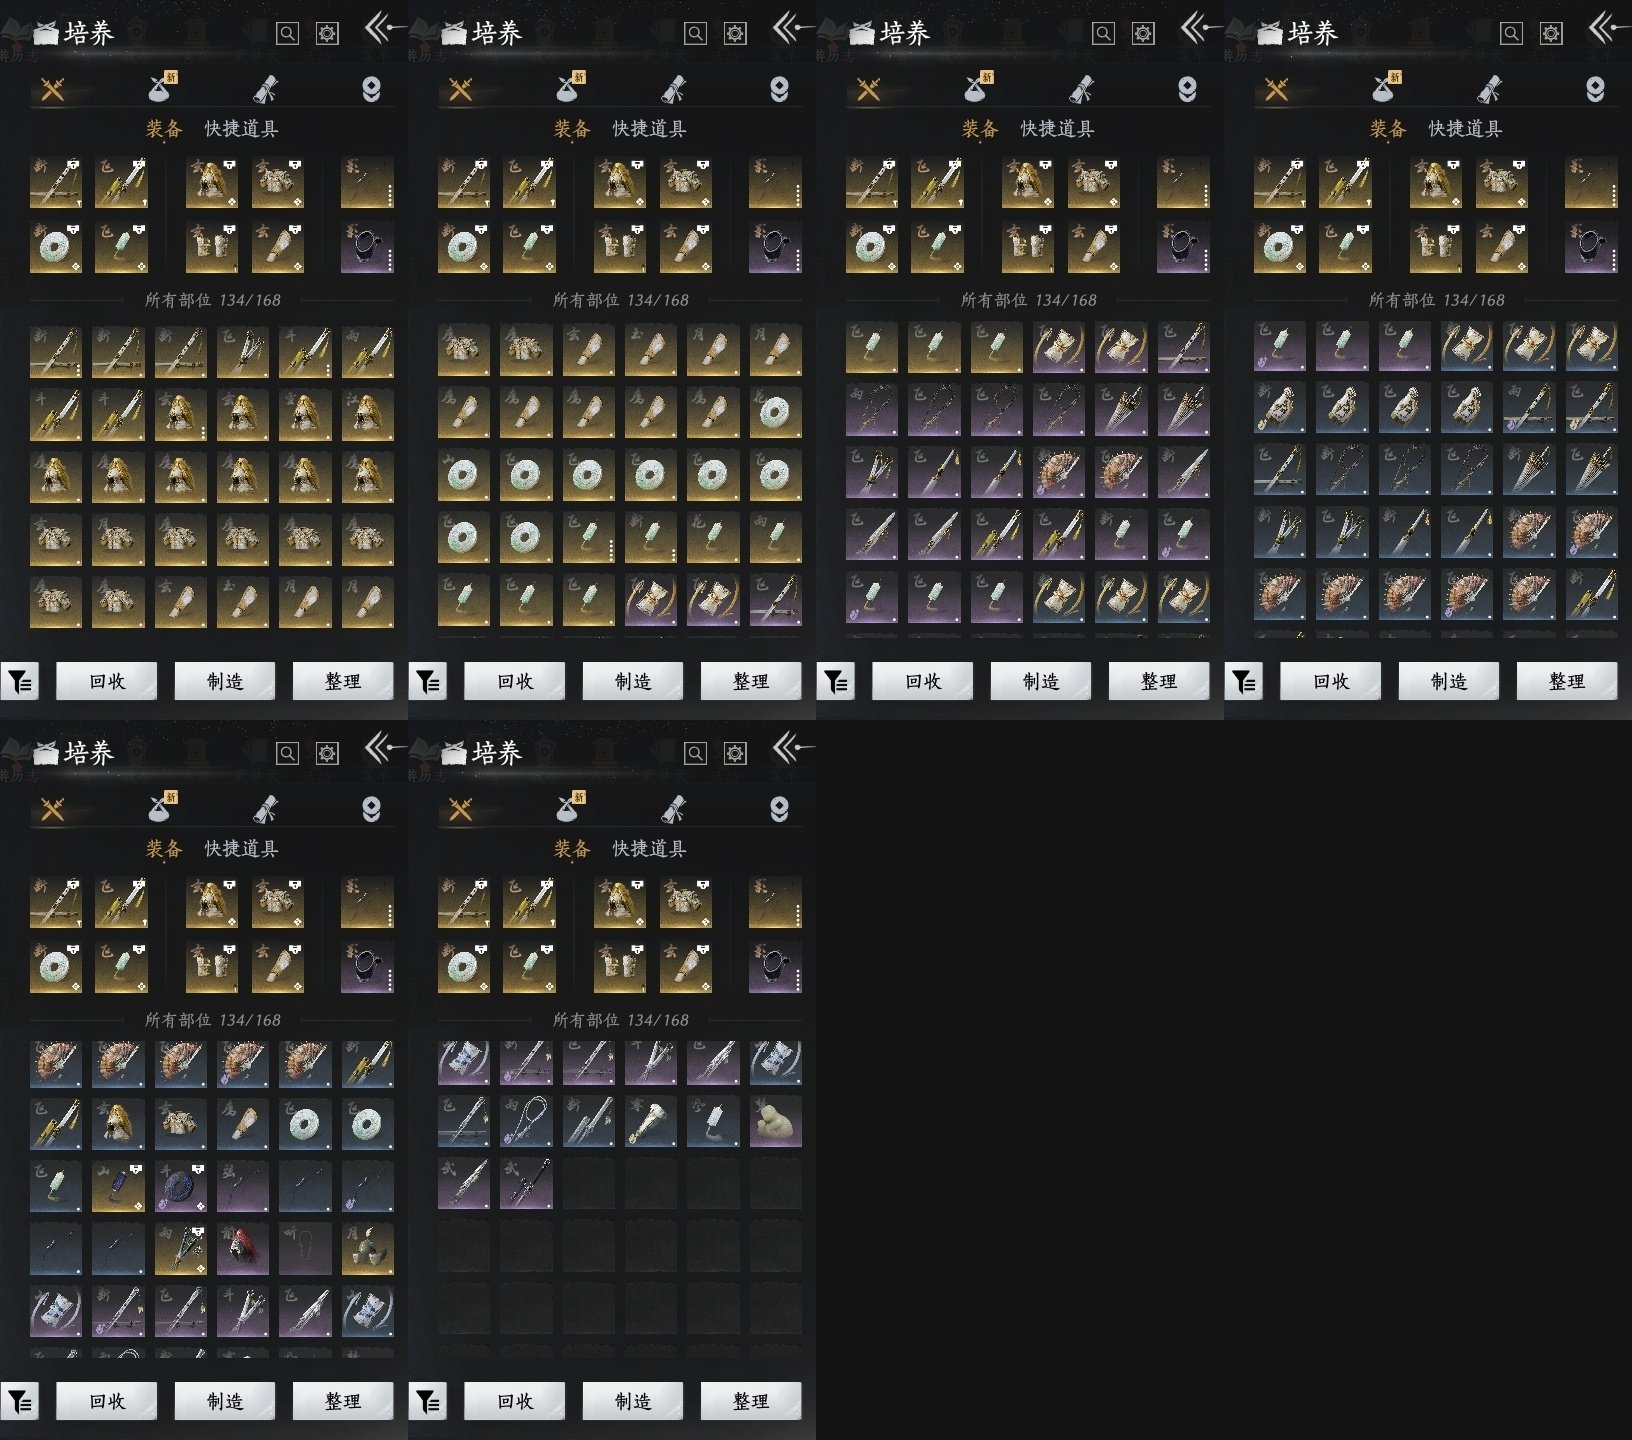Pick the dark blue ring accessory item
The width and height of the screenshot is (1632, 1440).
(x=181, y=1186)
